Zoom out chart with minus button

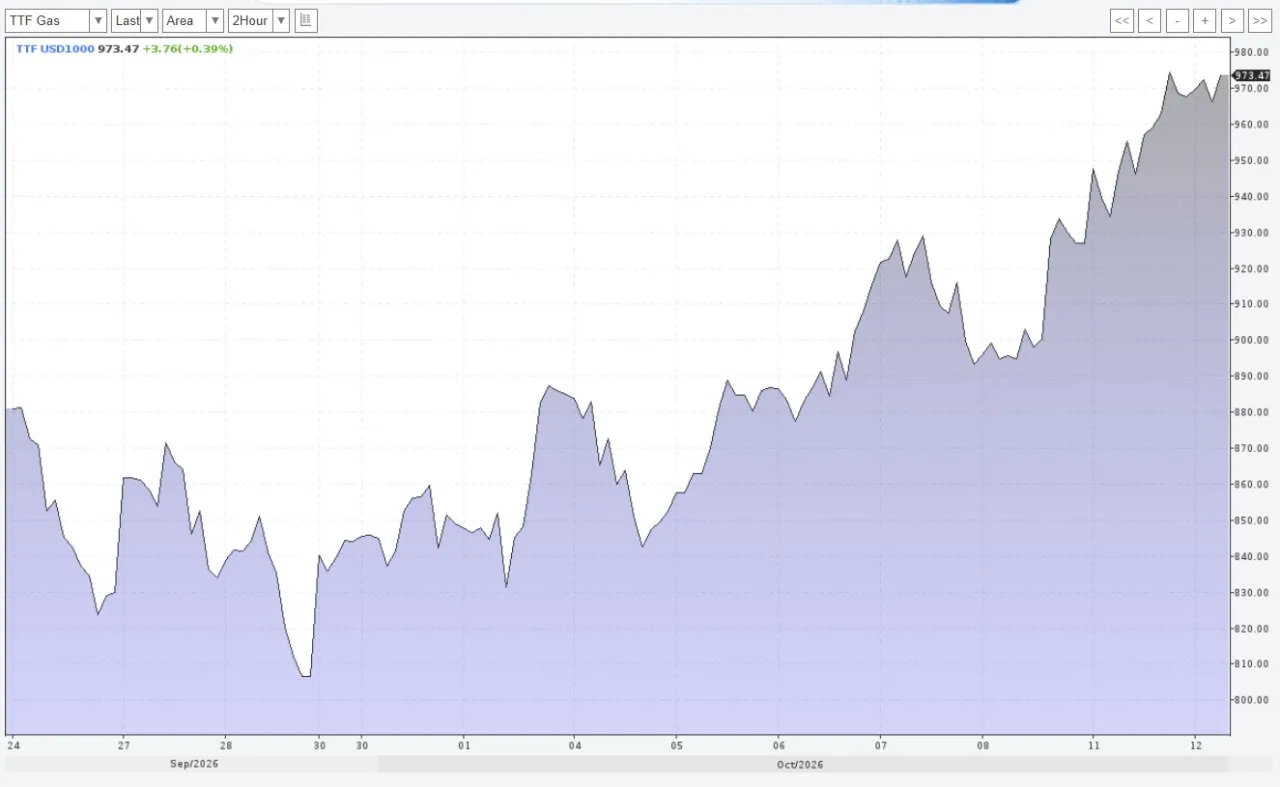point(1177,20)
